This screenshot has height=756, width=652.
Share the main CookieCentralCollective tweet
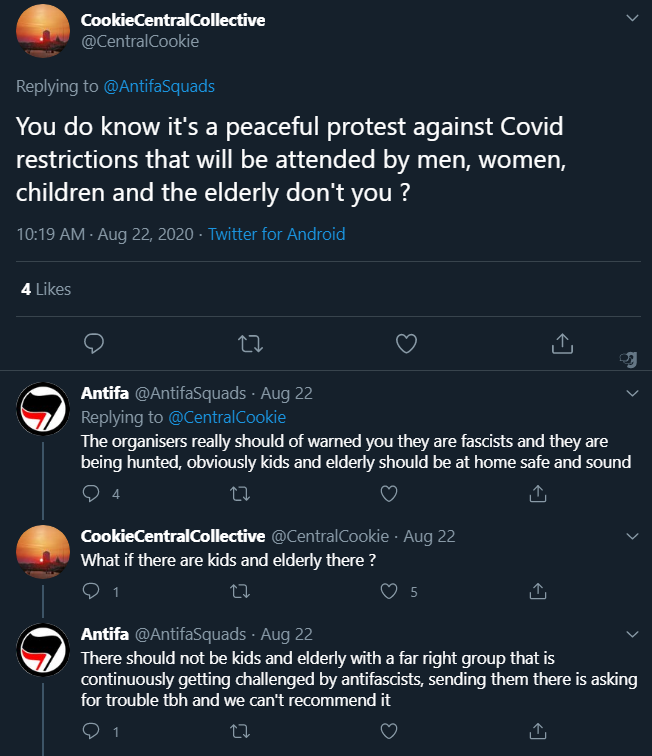coord(562,344)
